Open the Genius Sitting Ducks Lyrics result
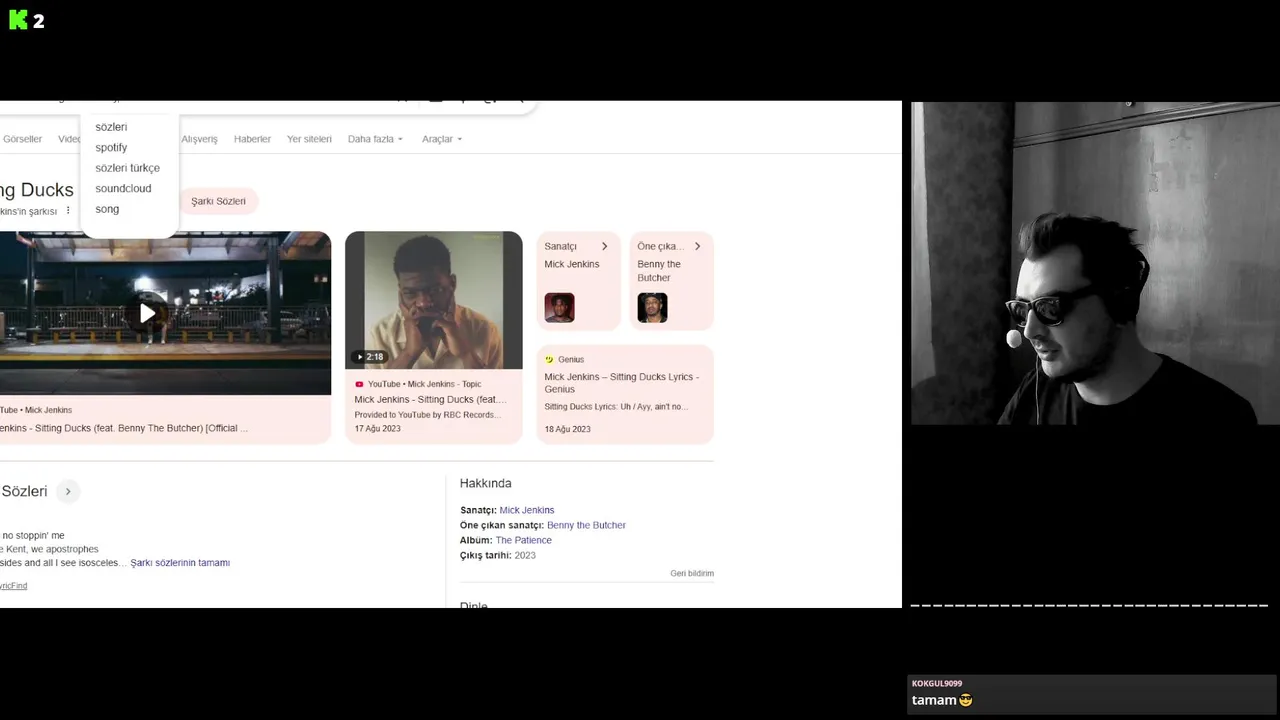 [x=621, y=383]
